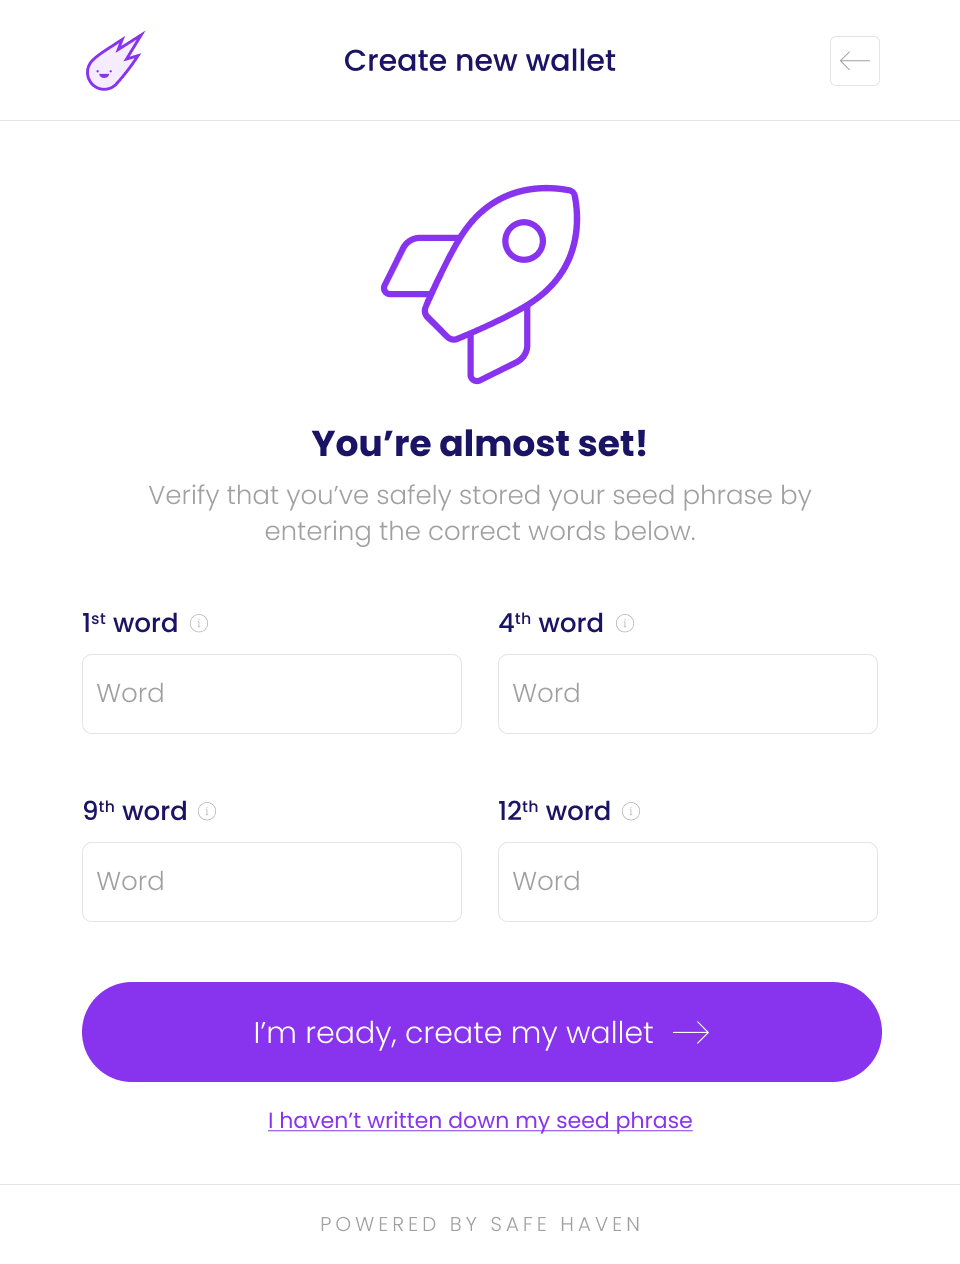Viewport: 960px width, 1264px height.
Task: Show info tooltip for 1st word
Action: tap(199, 623)
